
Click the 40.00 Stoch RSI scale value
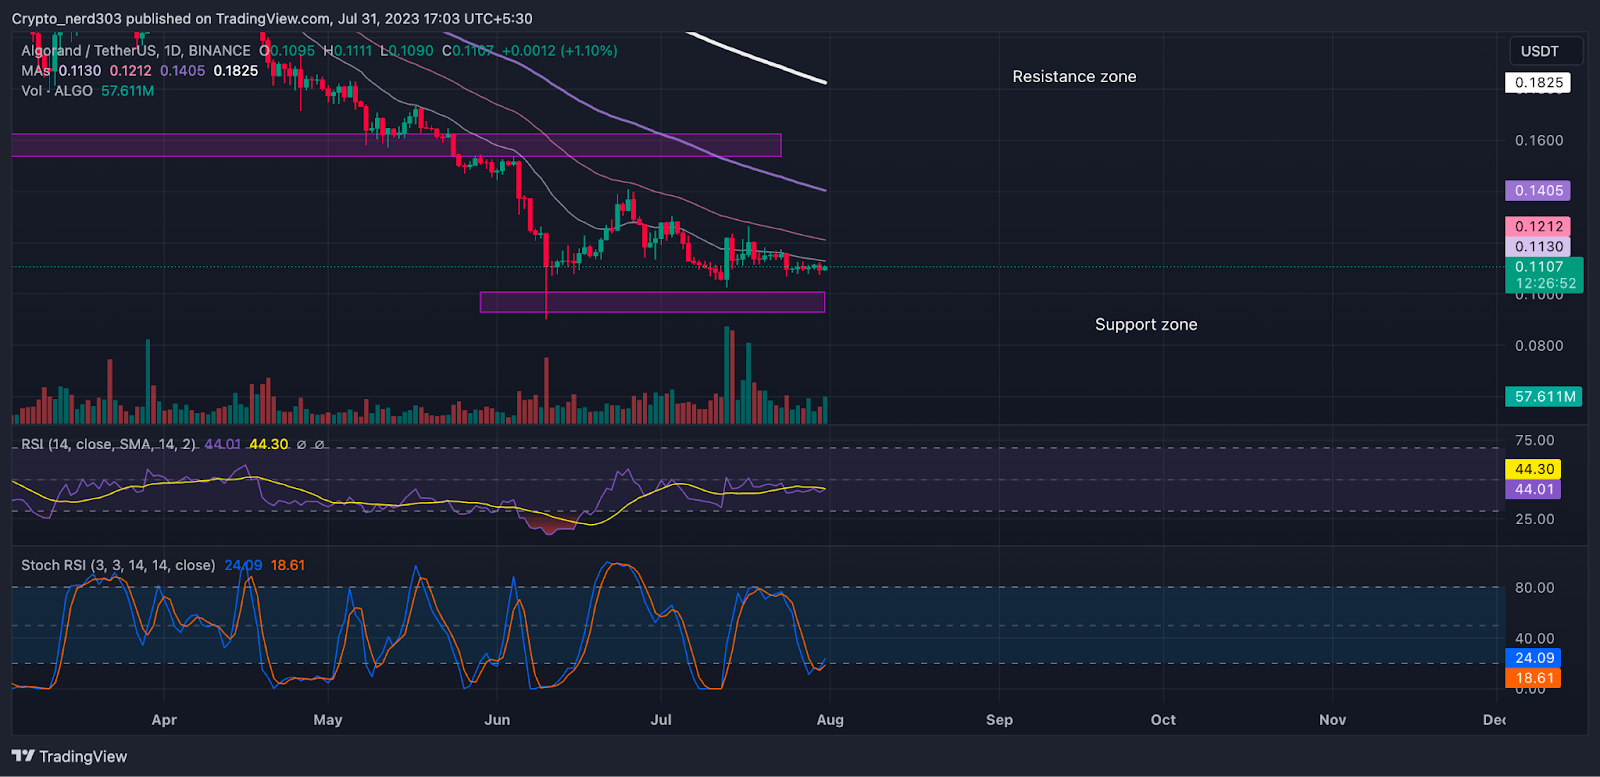point(1535,638)
